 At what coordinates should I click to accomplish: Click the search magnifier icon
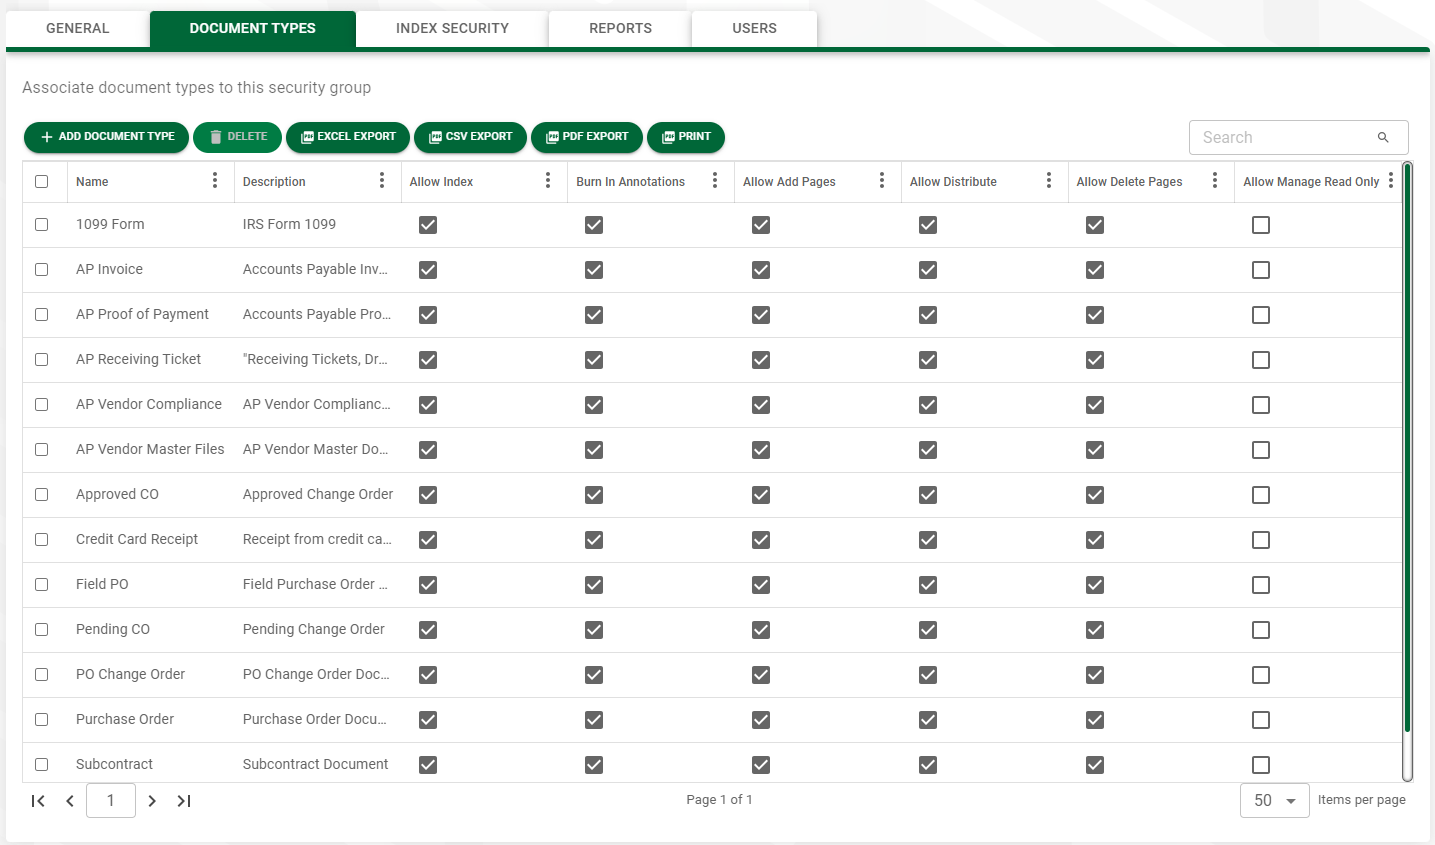click(x=1383, y=138)
